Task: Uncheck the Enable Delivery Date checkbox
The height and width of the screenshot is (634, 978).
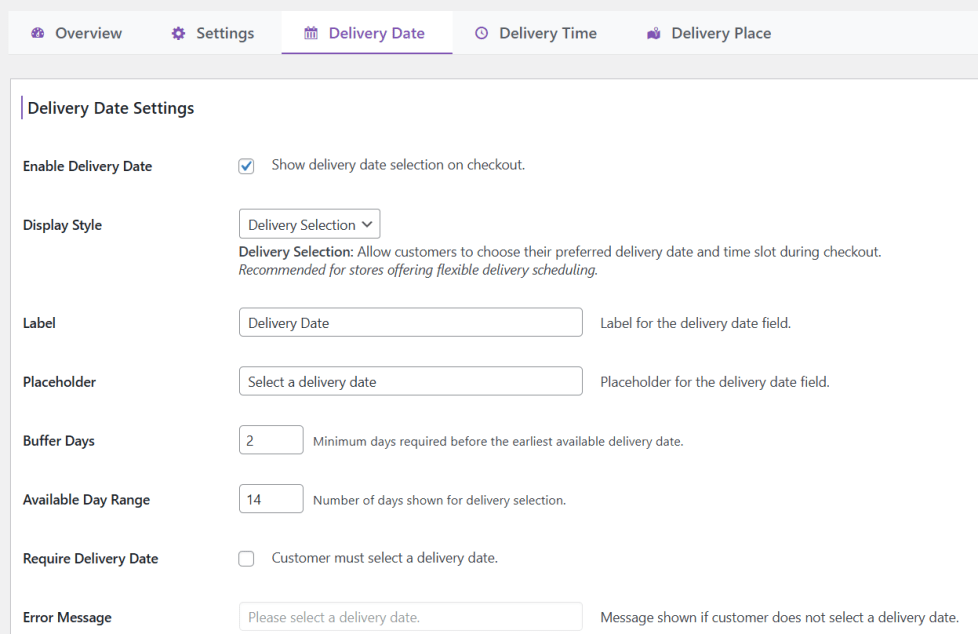Action: tap(247, 166)
